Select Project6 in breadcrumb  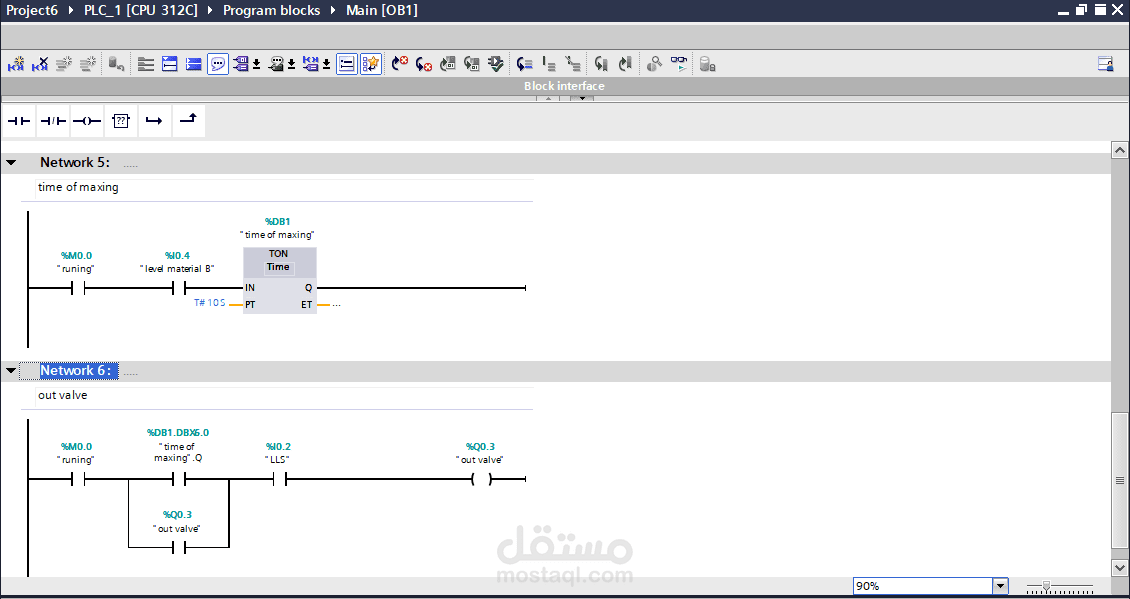pos(32,10)
